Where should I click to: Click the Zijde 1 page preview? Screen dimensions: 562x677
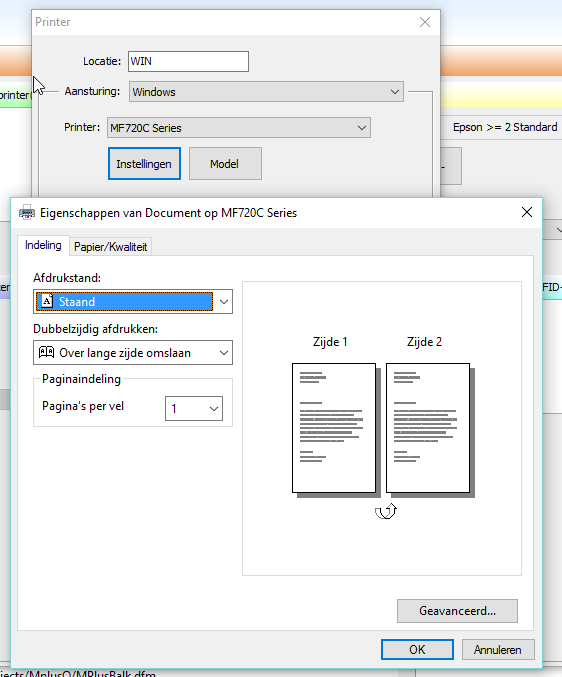coord(334,428)
